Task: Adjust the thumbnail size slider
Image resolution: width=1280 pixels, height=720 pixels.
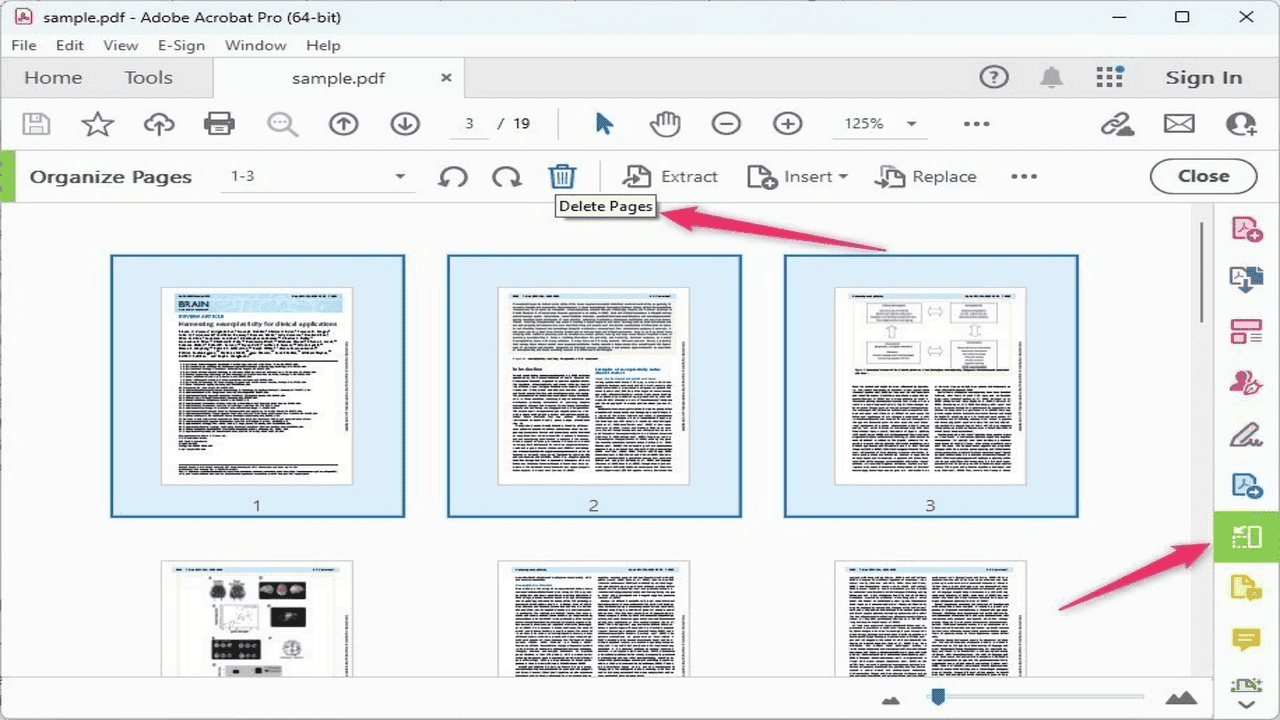Action: [939, 699]
